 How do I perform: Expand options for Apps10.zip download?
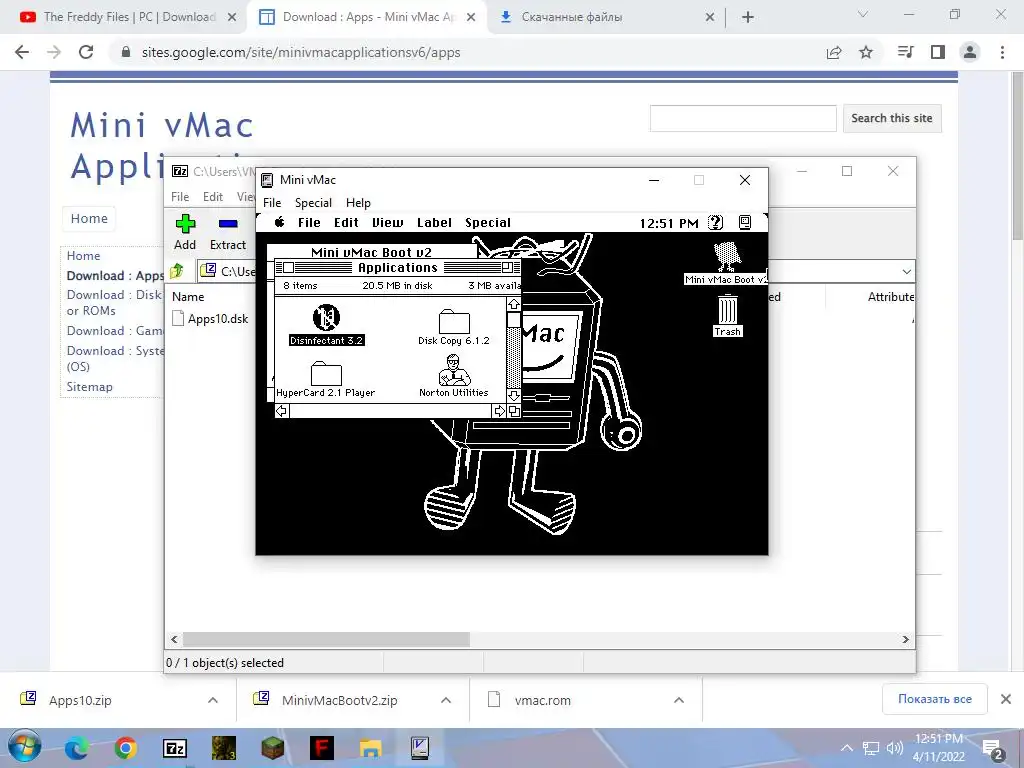tap(212, 700)
